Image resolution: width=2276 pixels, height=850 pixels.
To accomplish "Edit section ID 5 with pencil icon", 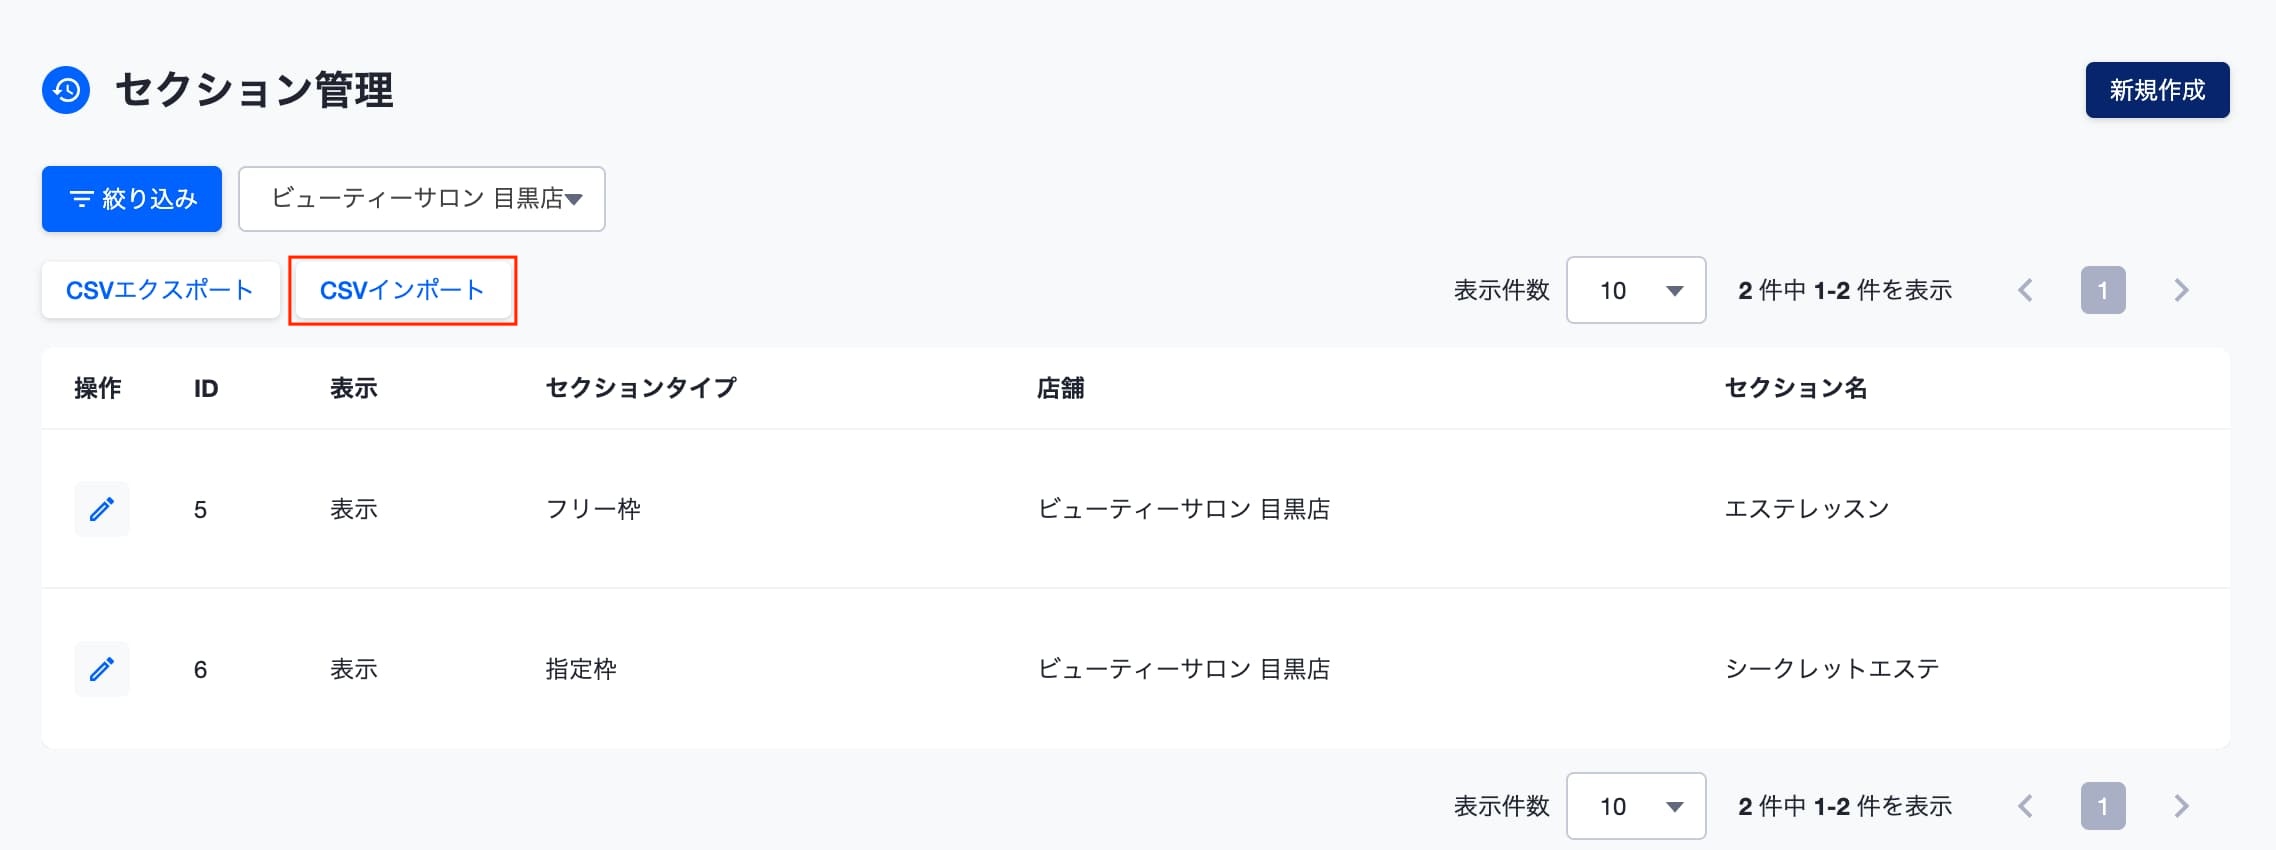I will [102, 509].
